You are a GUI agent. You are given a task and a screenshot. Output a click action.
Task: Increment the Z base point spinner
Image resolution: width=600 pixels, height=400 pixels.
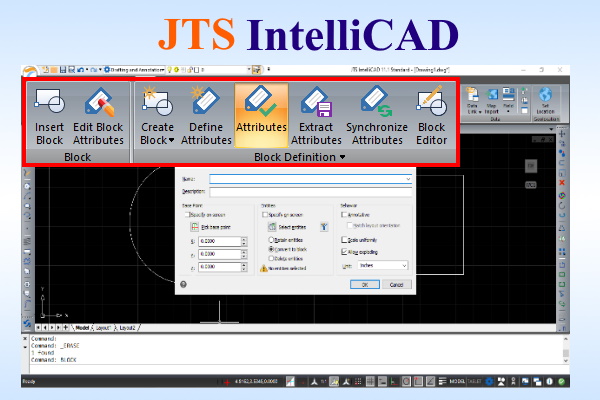244,264
